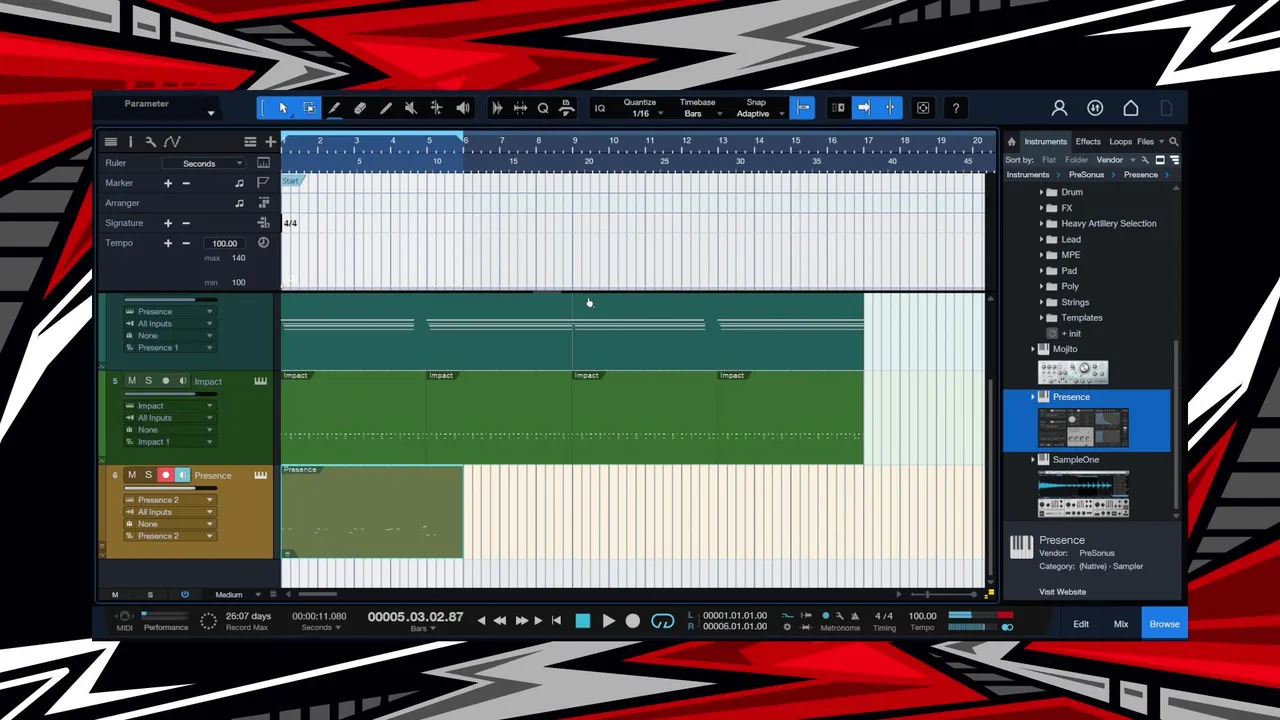Click the Record button in transport

click(x=633, y=621)
